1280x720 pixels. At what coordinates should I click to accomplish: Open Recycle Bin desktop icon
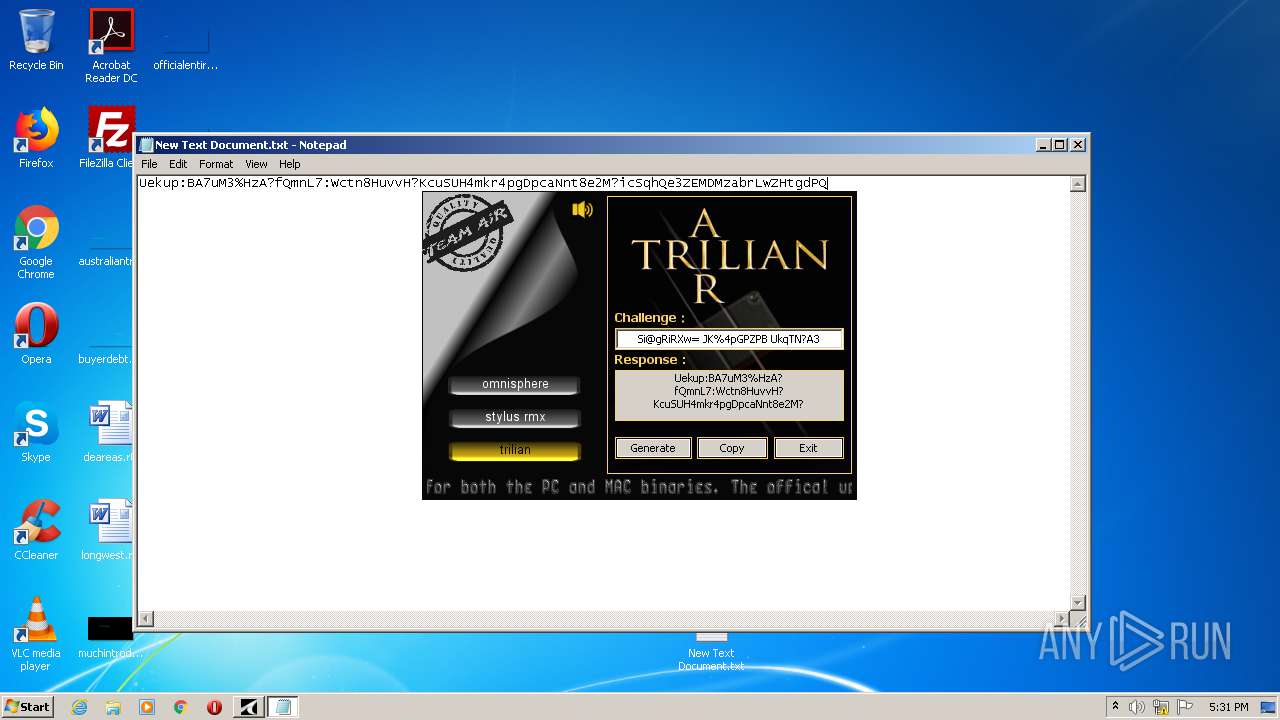coord(36,40)
